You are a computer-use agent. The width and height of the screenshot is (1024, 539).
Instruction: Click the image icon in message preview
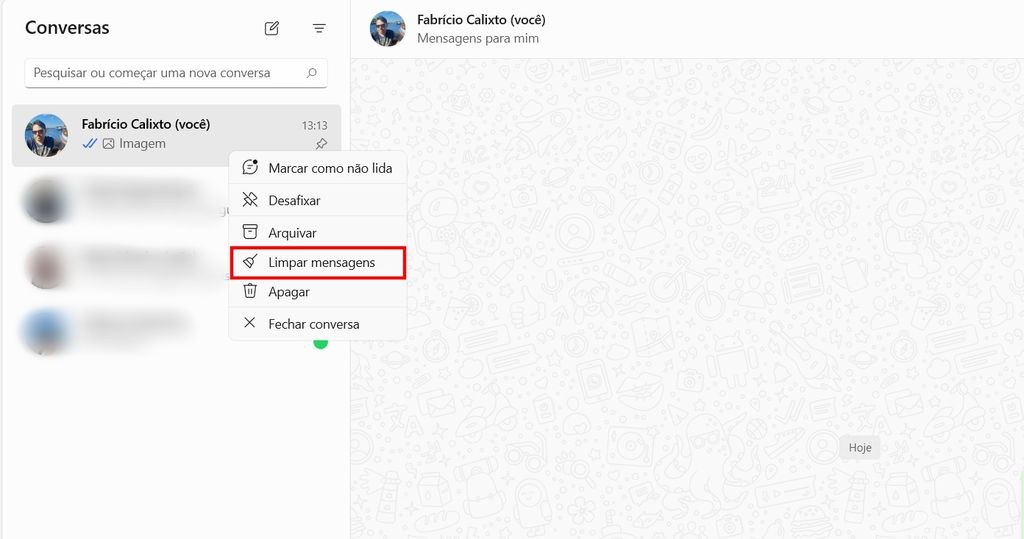(x=108, y=144)
